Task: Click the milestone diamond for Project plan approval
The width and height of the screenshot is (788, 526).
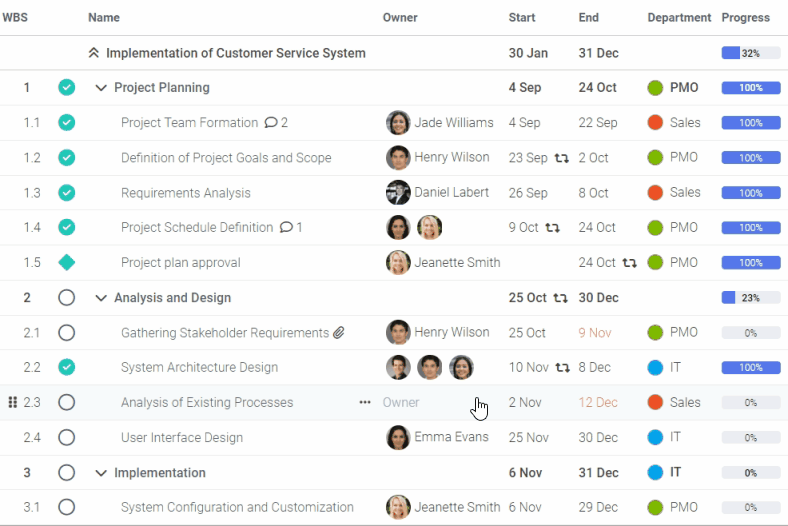Action: pyautogui.click(x=66, y=263)
